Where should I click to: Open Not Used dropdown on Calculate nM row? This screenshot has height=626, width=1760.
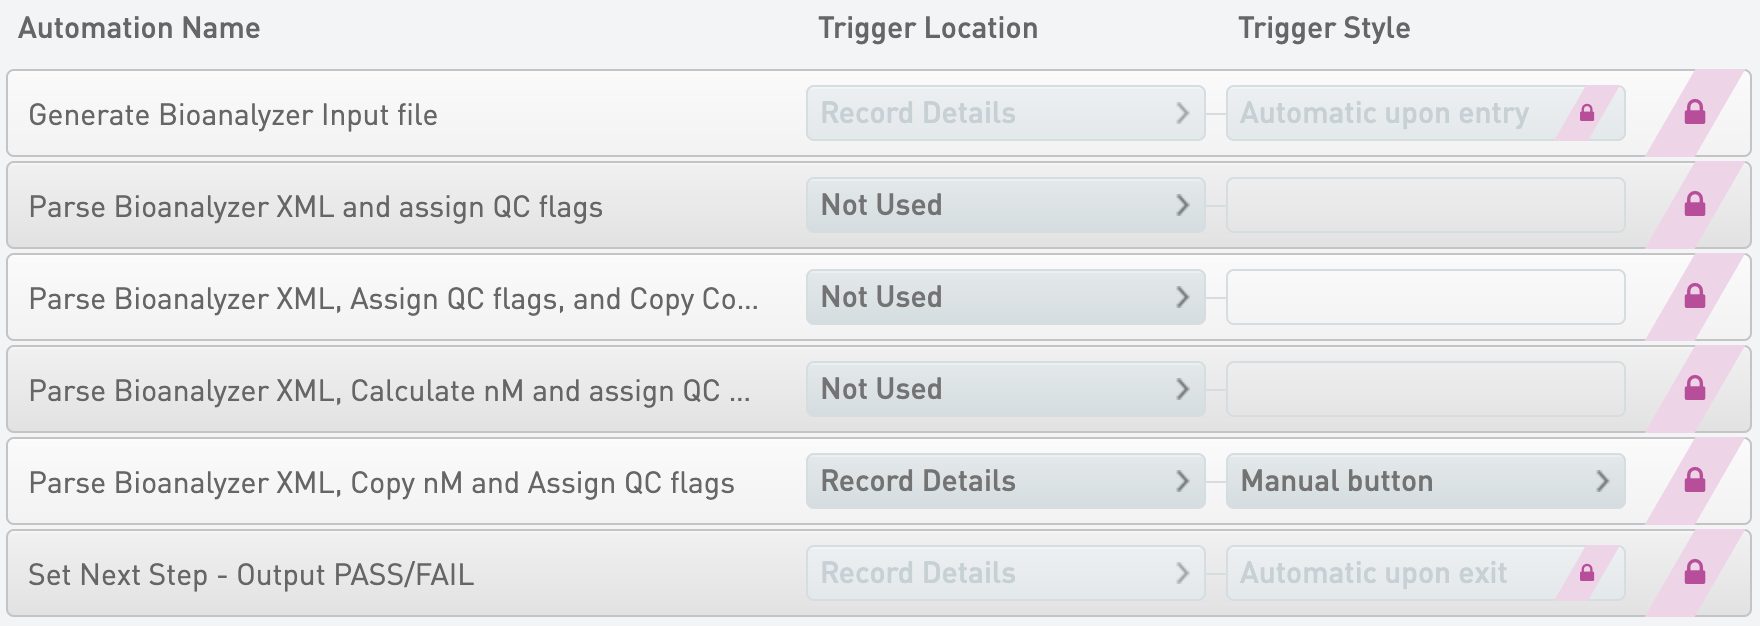tap(1006, 389)
